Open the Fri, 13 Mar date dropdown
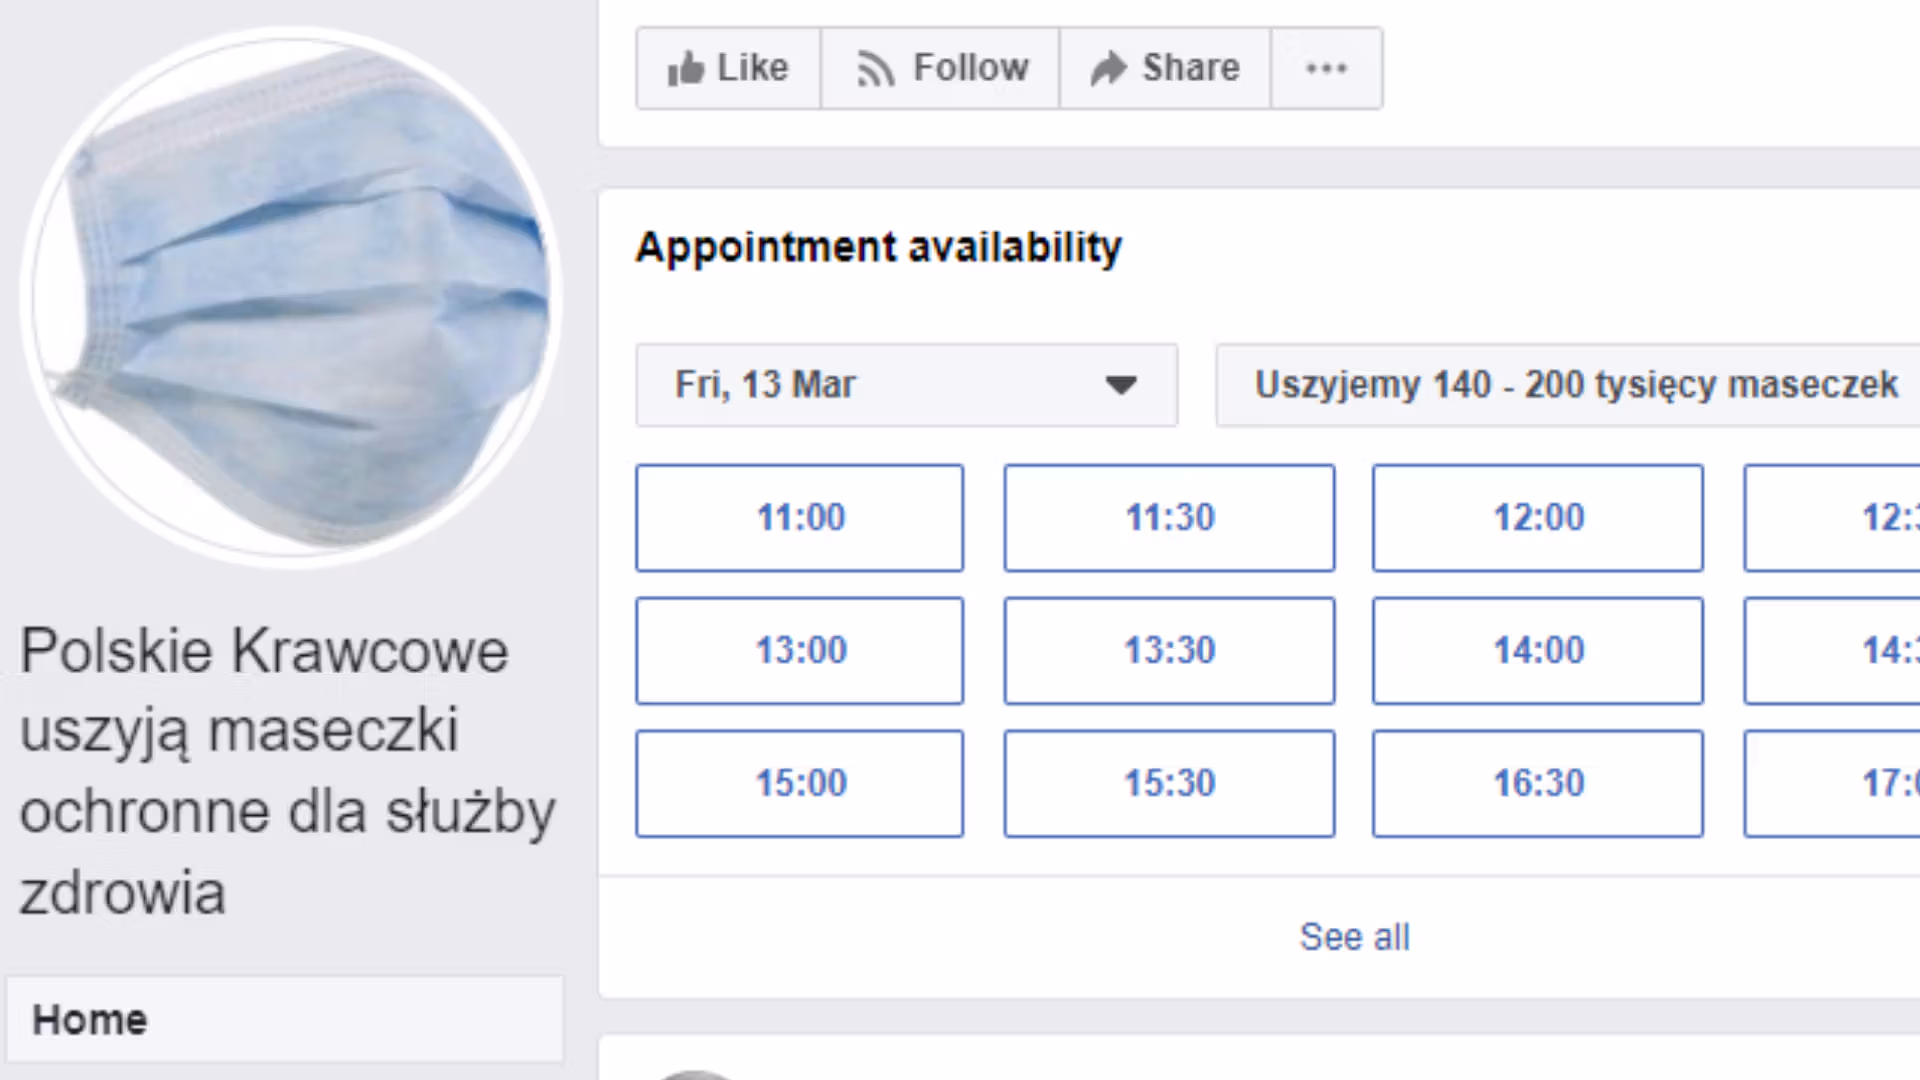Viewport: 1920px width, 1080px height. tap(906, 385)
